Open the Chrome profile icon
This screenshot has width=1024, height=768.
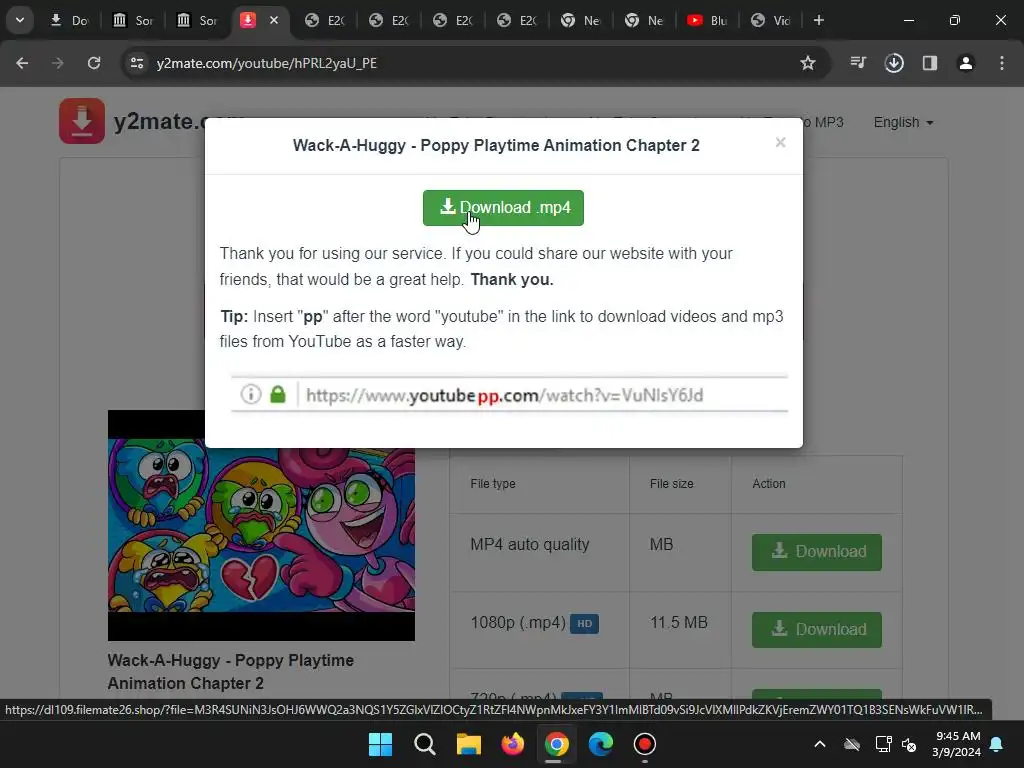click(966, 63)
